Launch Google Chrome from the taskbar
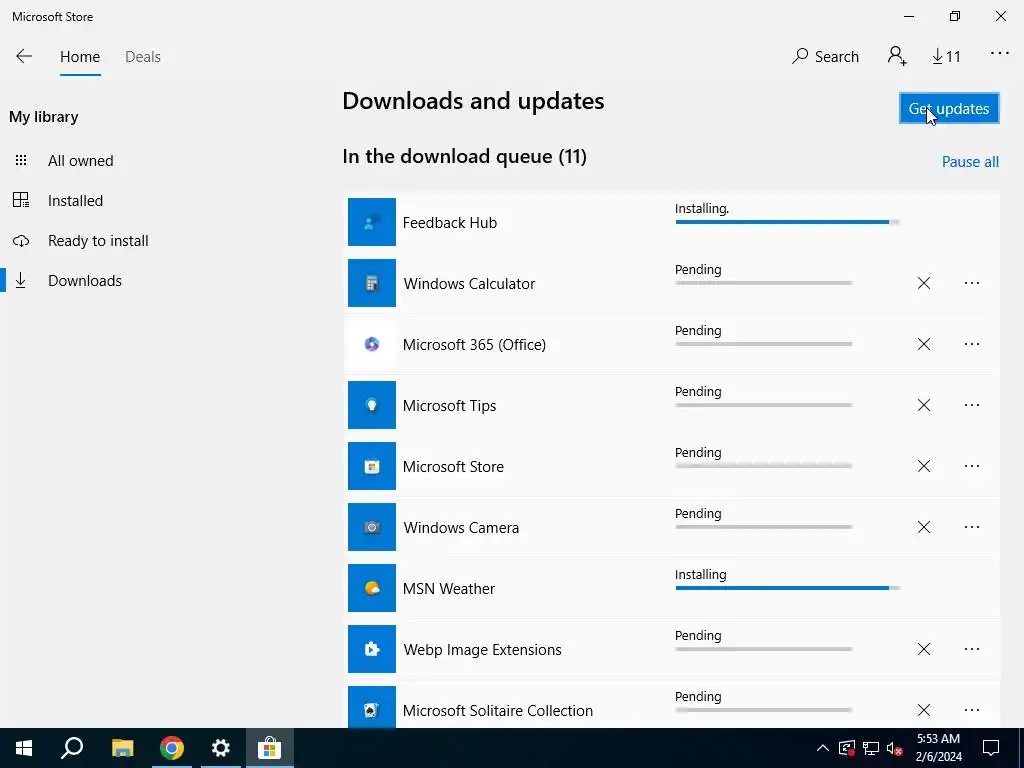The image size is (1024, 768). 172,748
